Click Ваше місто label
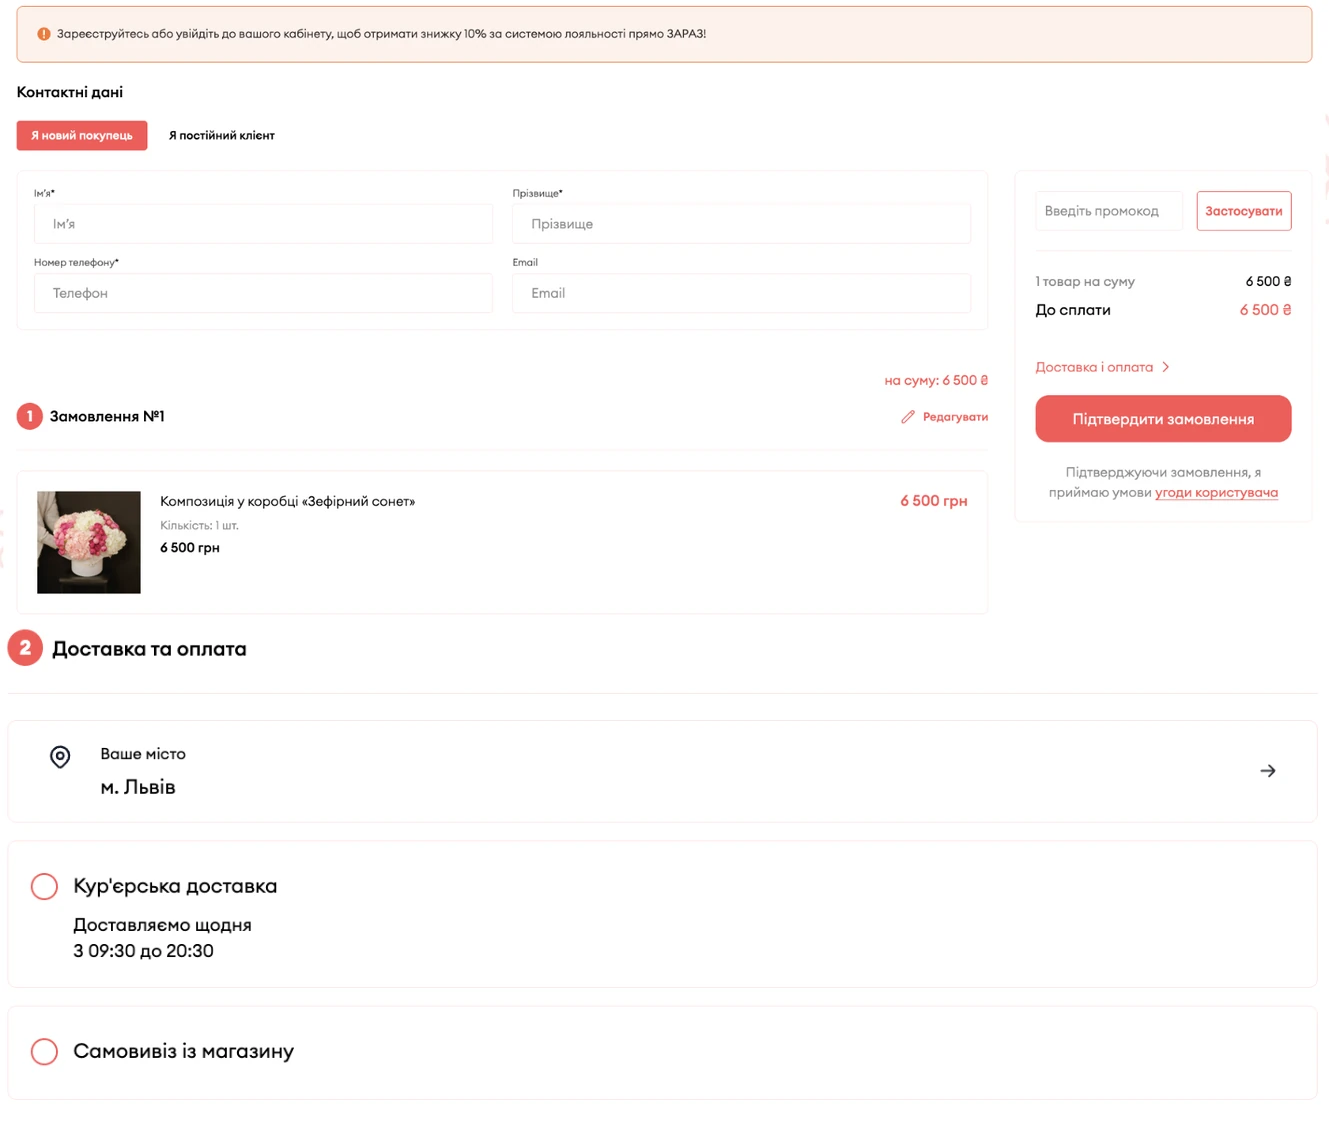1329x1122 pixels. [143, 754]
